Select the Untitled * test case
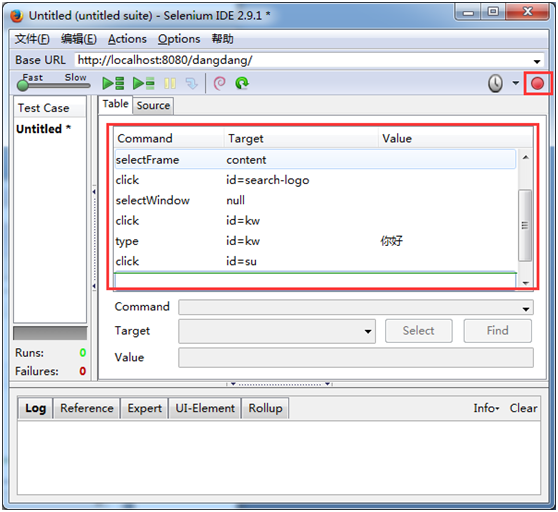The image size is (558, 512). (43, 129)
